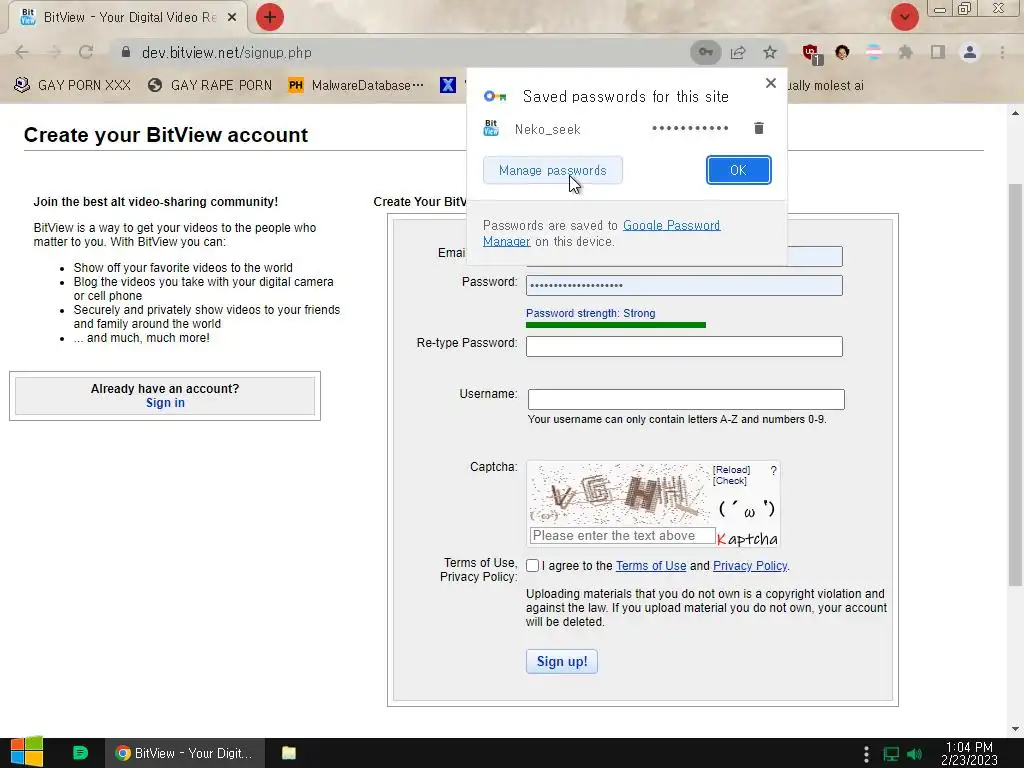Click the red dropdown arrow in title bar

tap(904, 17)
